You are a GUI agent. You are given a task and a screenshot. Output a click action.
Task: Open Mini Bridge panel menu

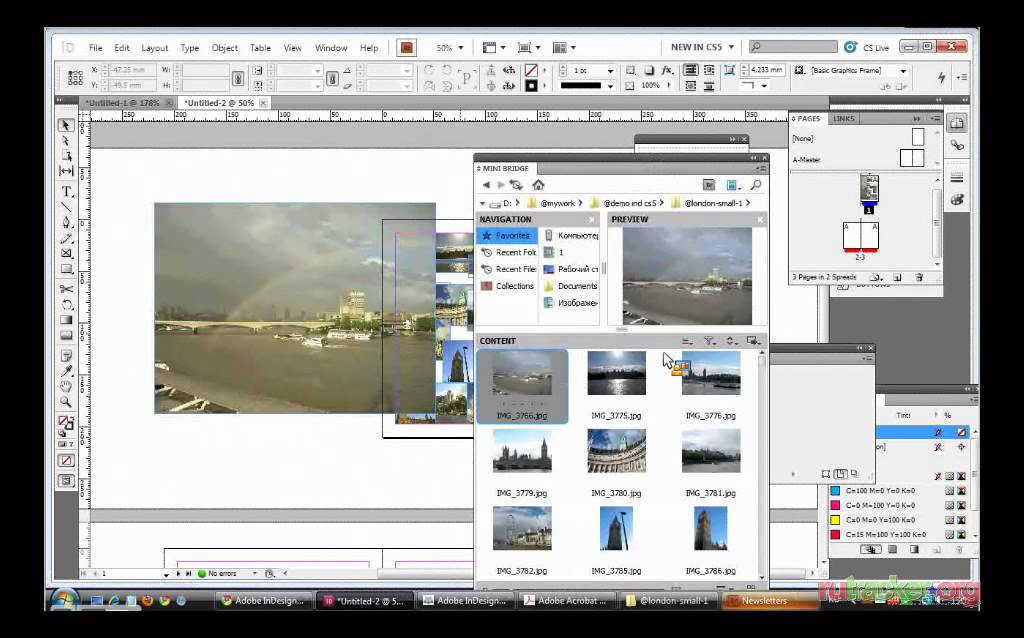click(761, 168)
